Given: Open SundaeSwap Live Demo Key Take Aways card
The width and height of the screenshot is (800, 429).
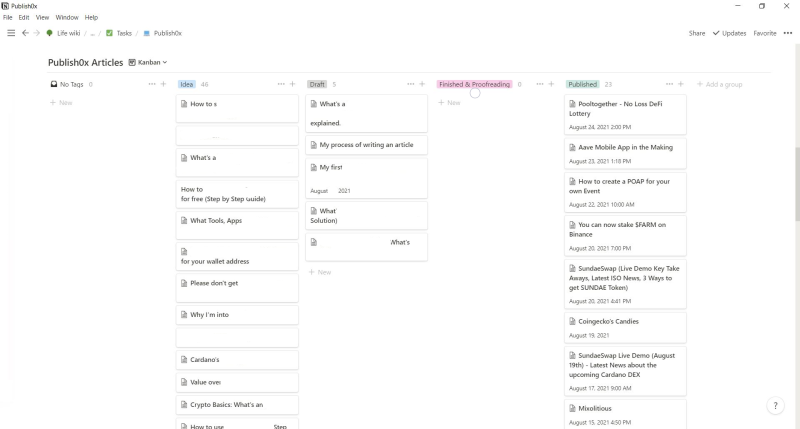Looking at the screenshot, I should 625,284.
